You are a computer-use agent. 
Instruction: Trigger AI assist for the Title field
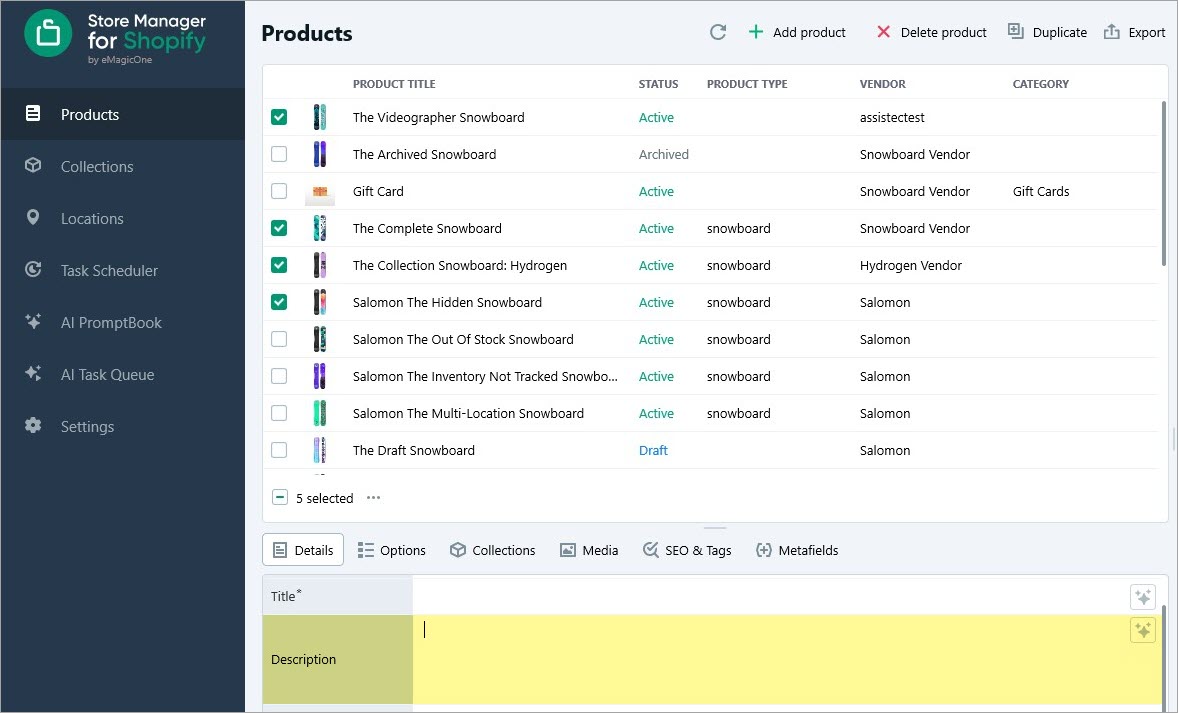pos(1143,596)
